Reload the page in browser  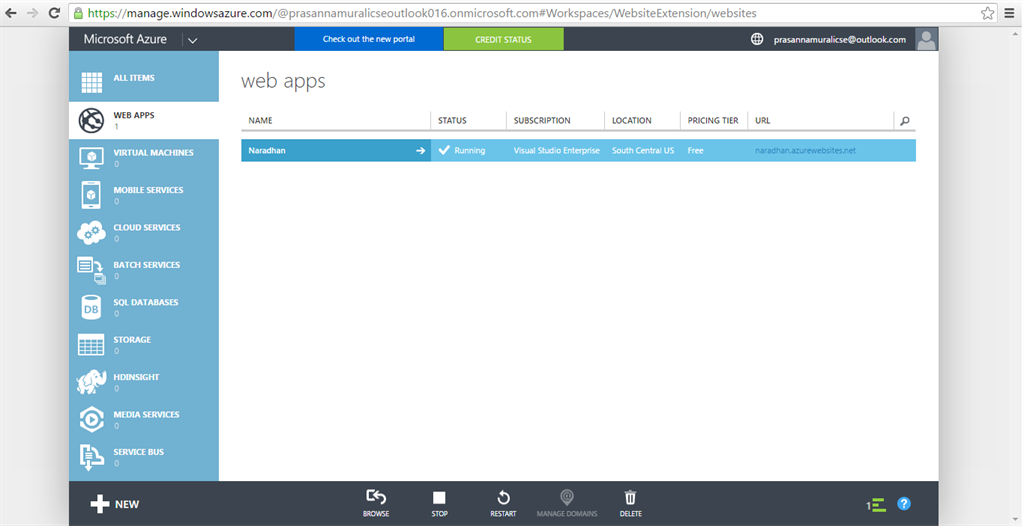tap(54, 12)
